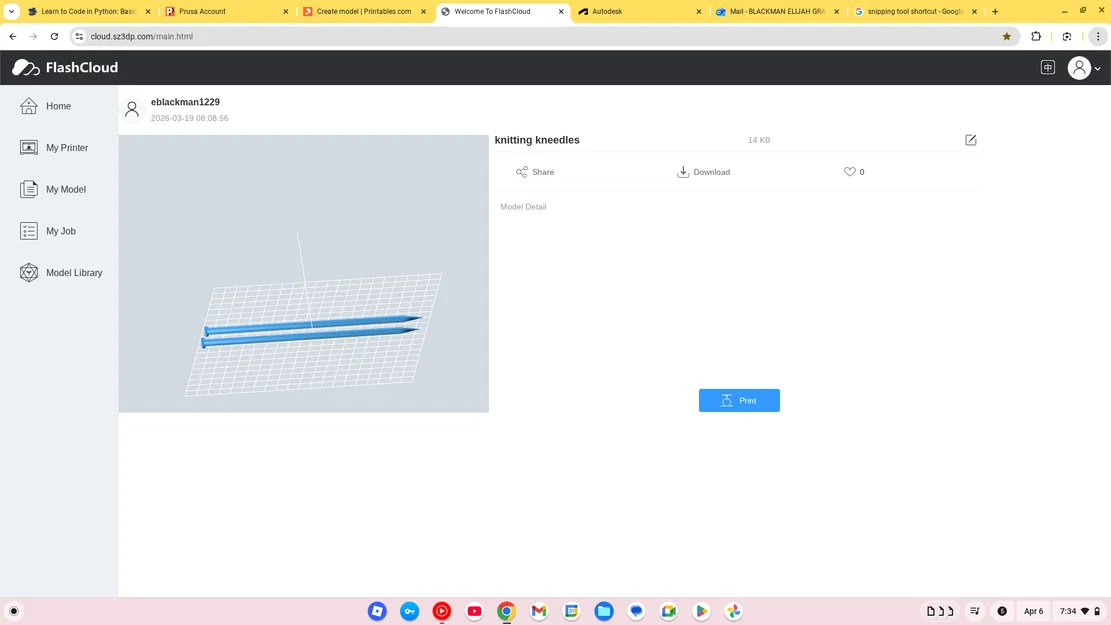This screenshot has width=1111, height=625.
Task: Open YouTube from the shelf
Action: pos(474,611)
